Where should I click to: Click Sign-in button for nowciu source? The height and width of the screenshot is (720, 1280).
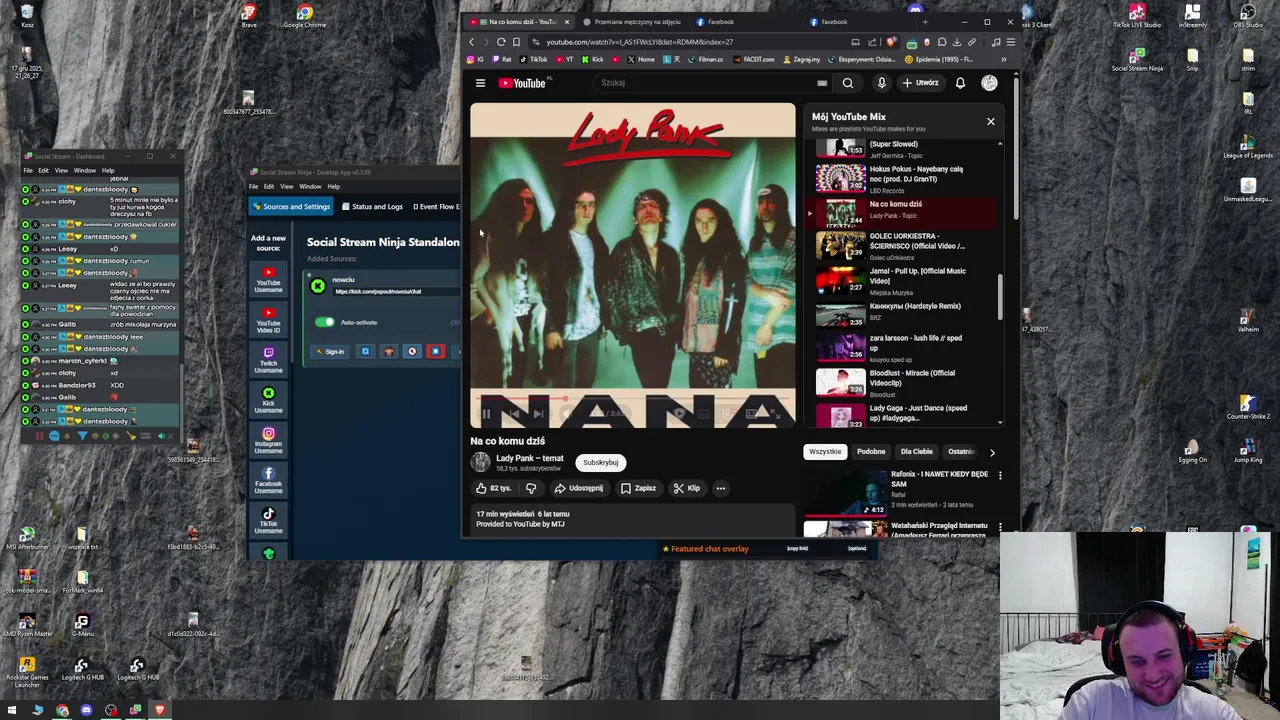click(330, 351)
